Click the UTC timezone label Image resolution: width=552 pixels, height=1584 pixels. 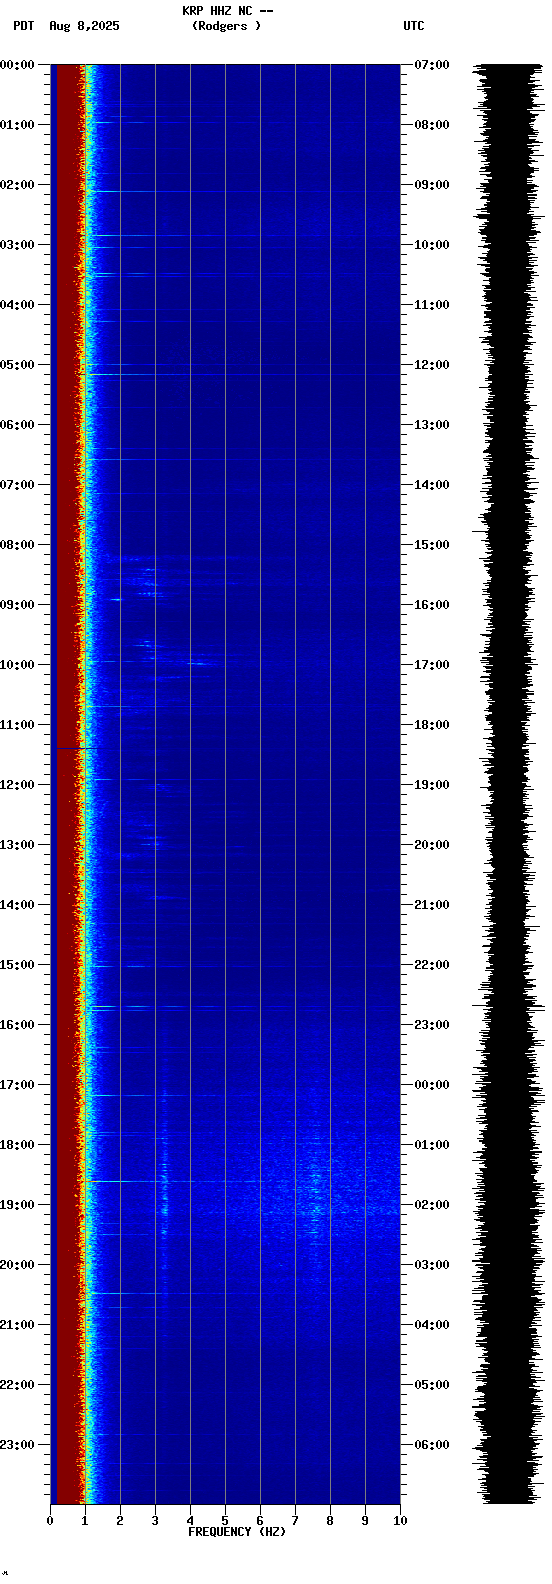[414, 26]
